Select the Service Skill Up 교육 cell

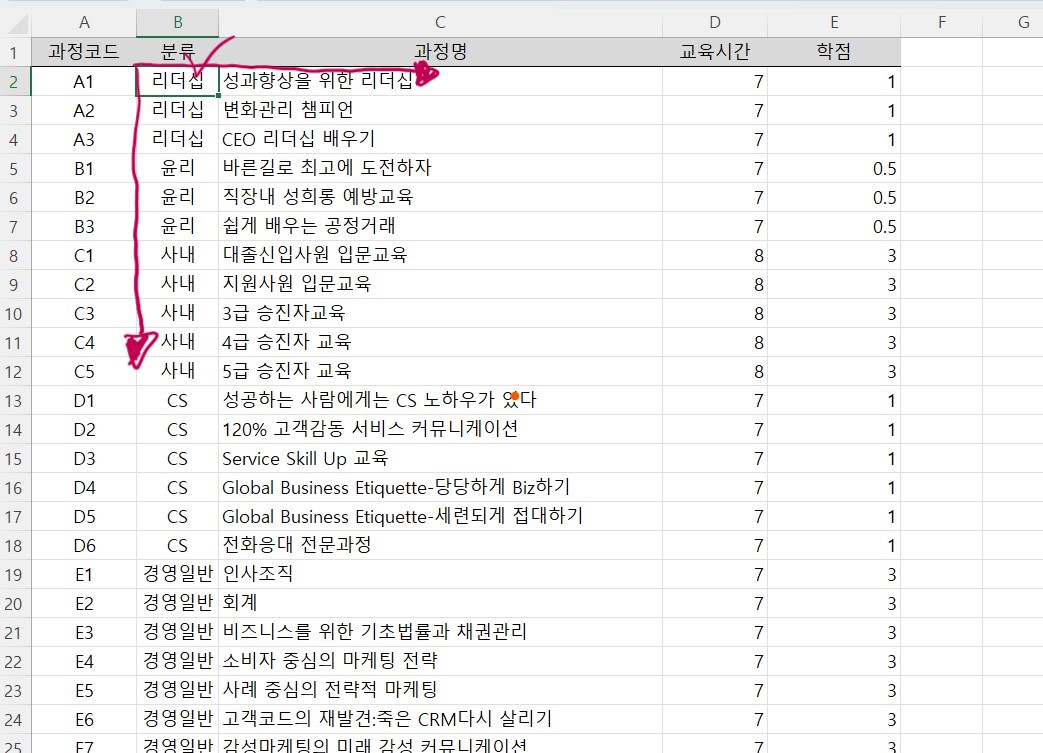point(440,458)
